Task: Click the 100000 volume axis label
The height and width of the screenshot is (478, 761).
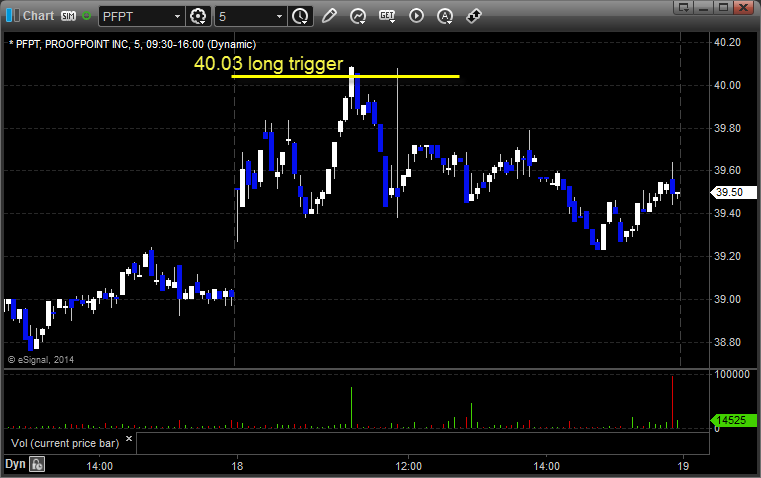Action: click(x=732, y=374)
